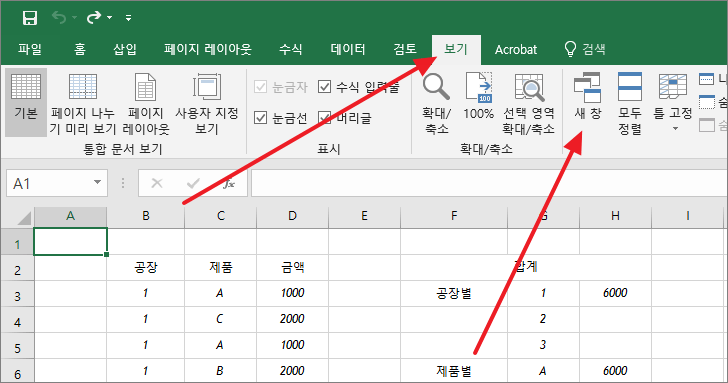Click the Redo arrow icon

(x=94, y=18)
